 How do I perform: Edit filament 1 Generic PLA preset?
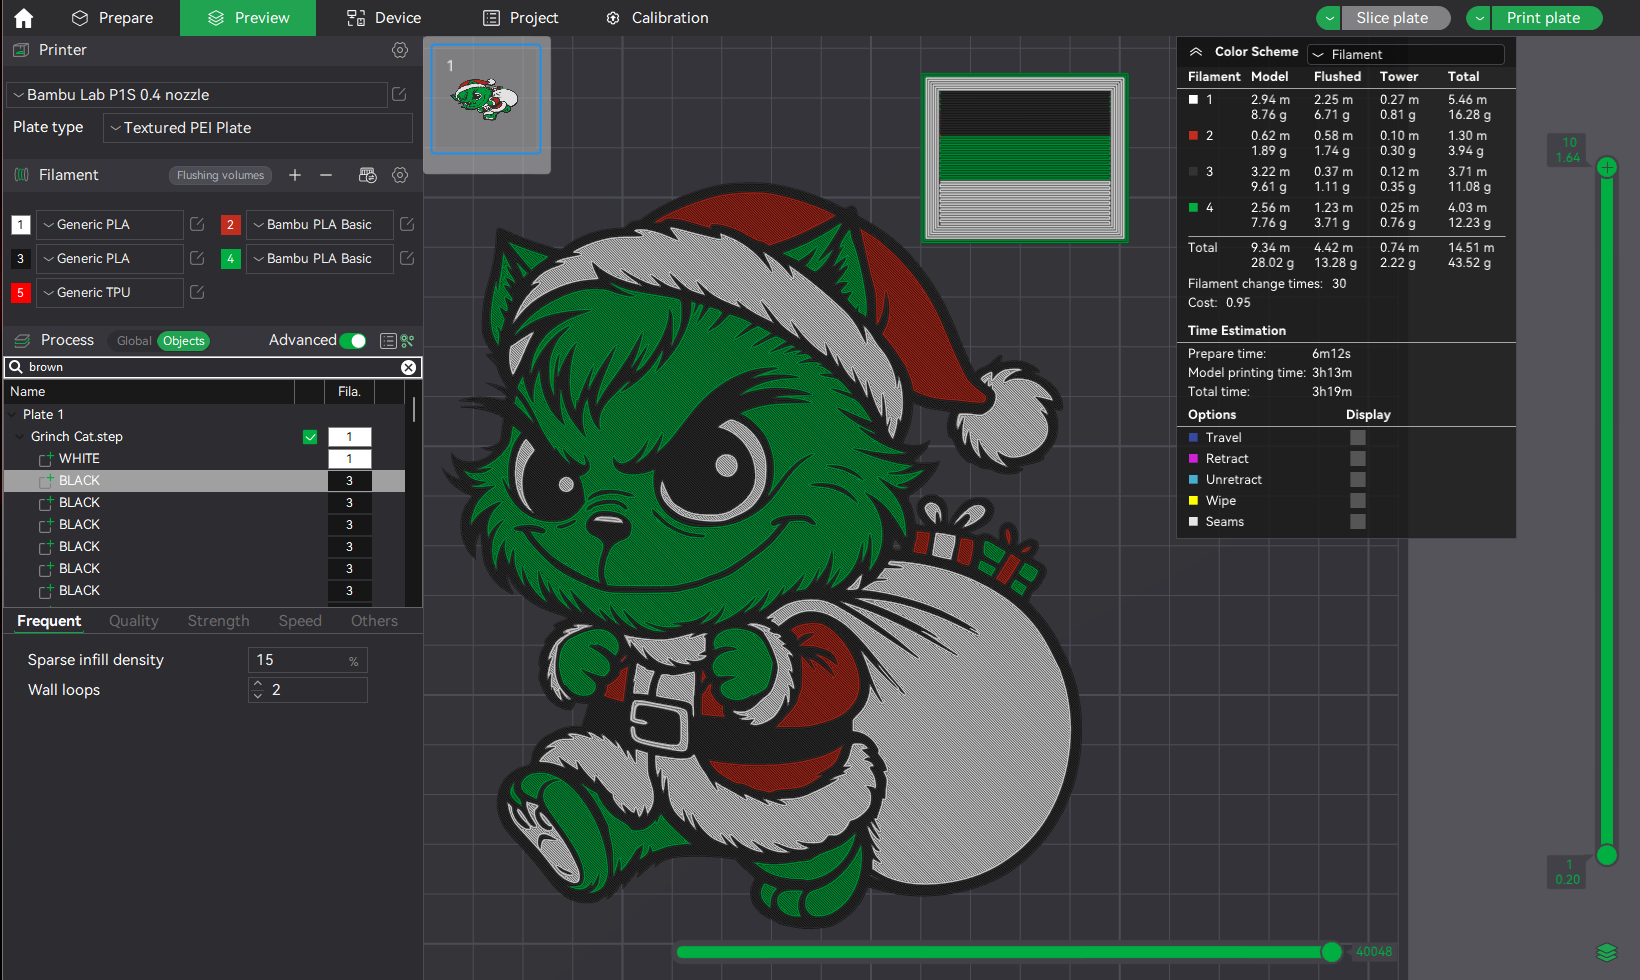tap(197, 224)
